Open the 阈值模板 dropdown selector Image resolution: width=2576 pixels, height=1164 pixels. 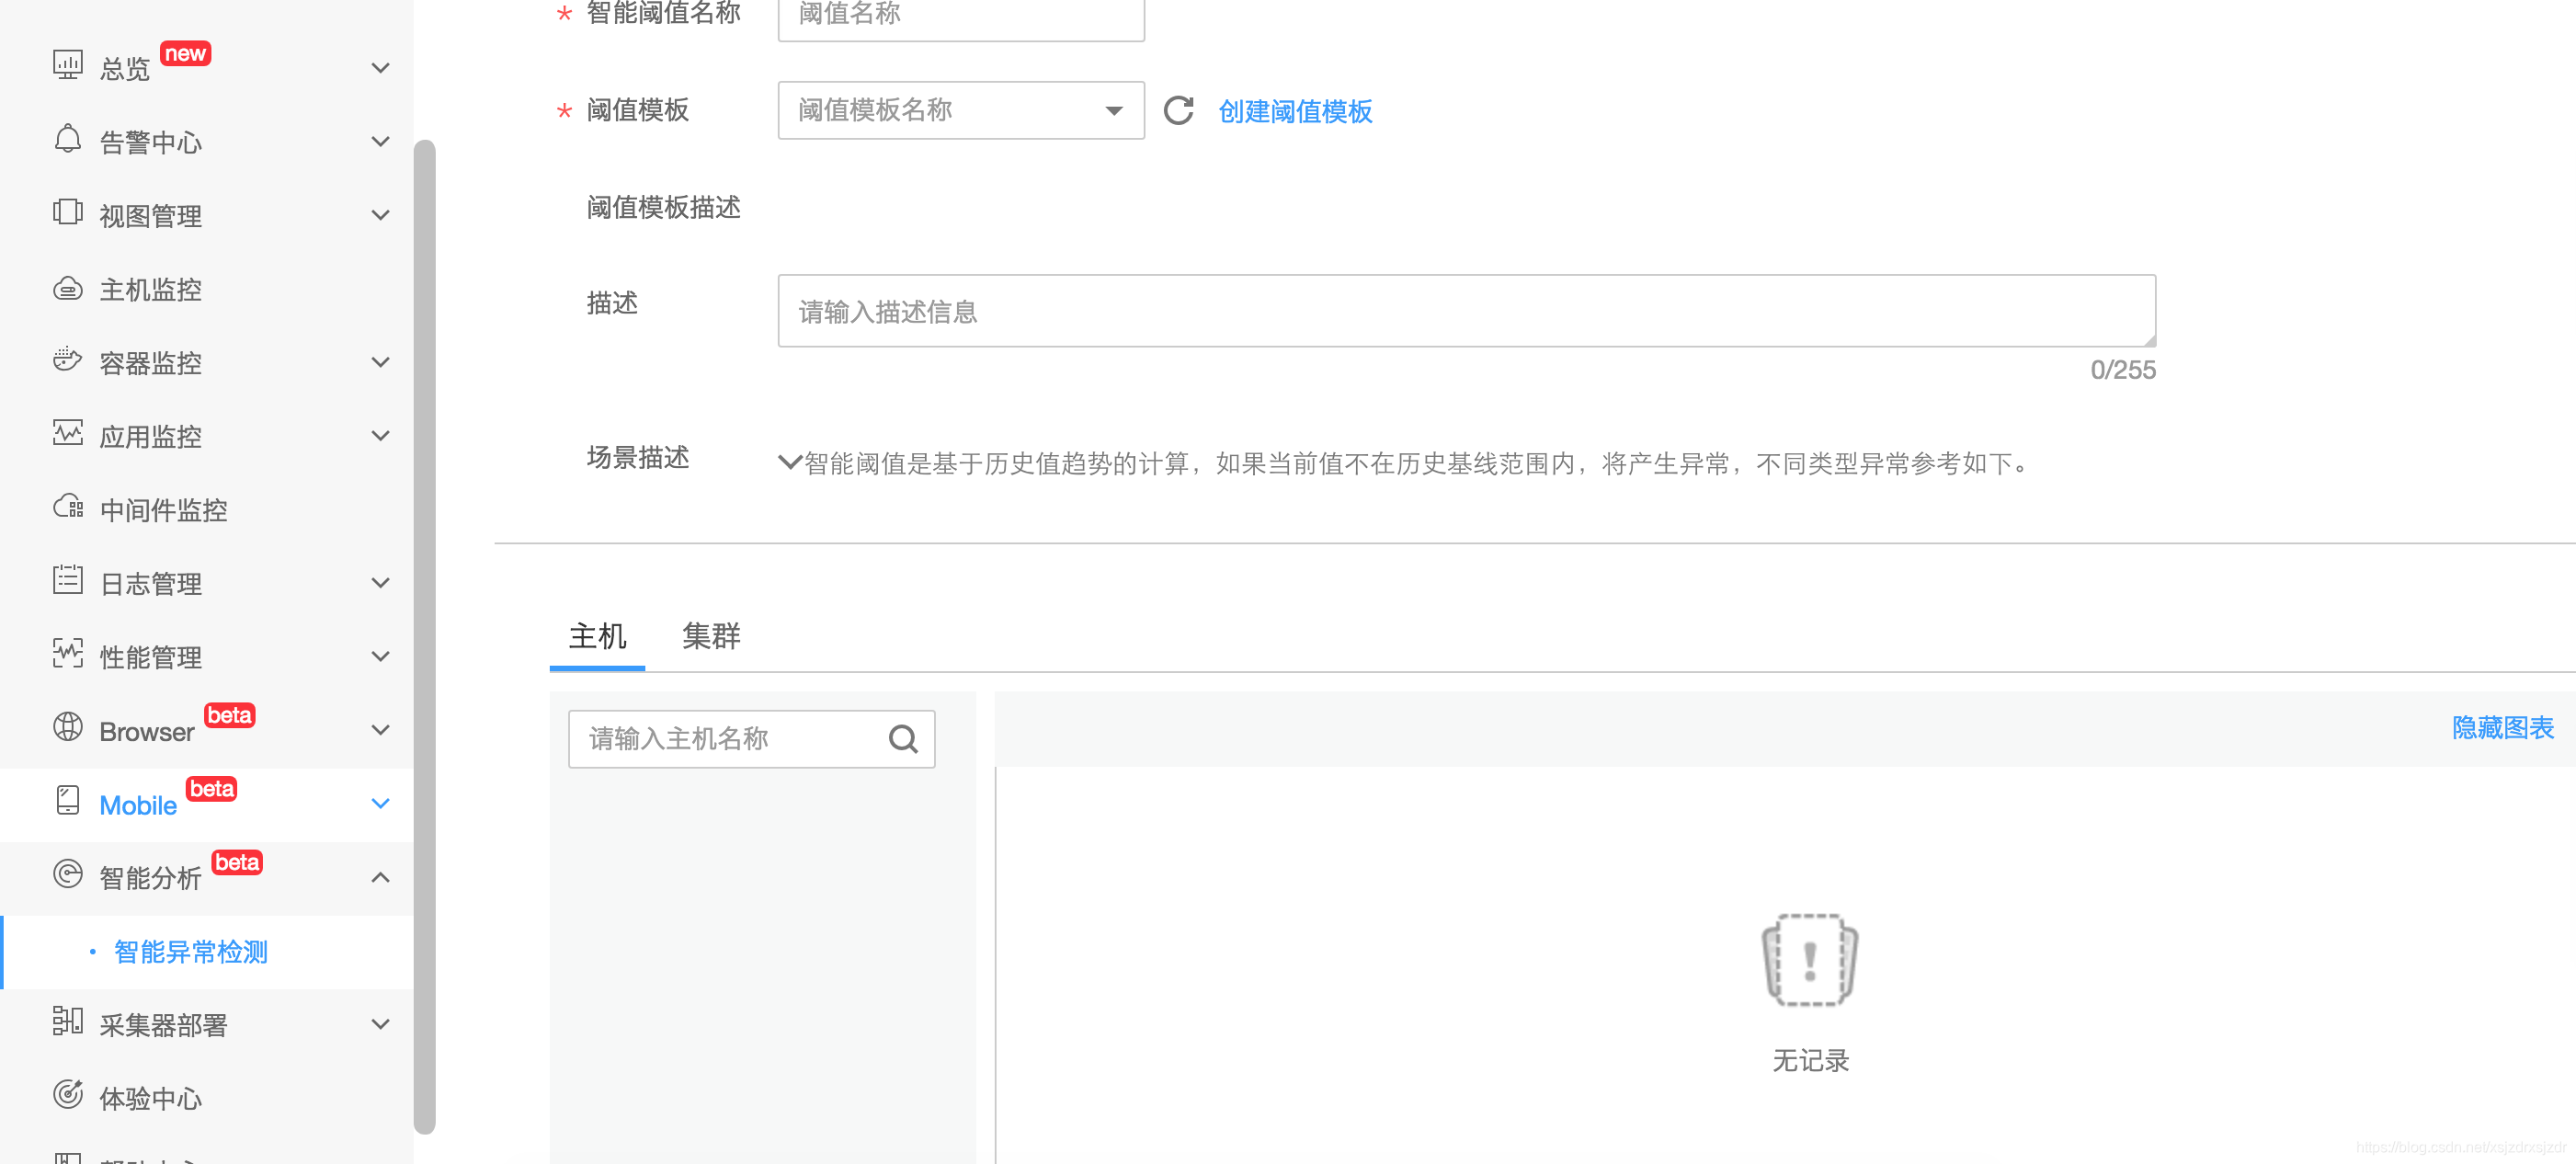tap(958, 110)
